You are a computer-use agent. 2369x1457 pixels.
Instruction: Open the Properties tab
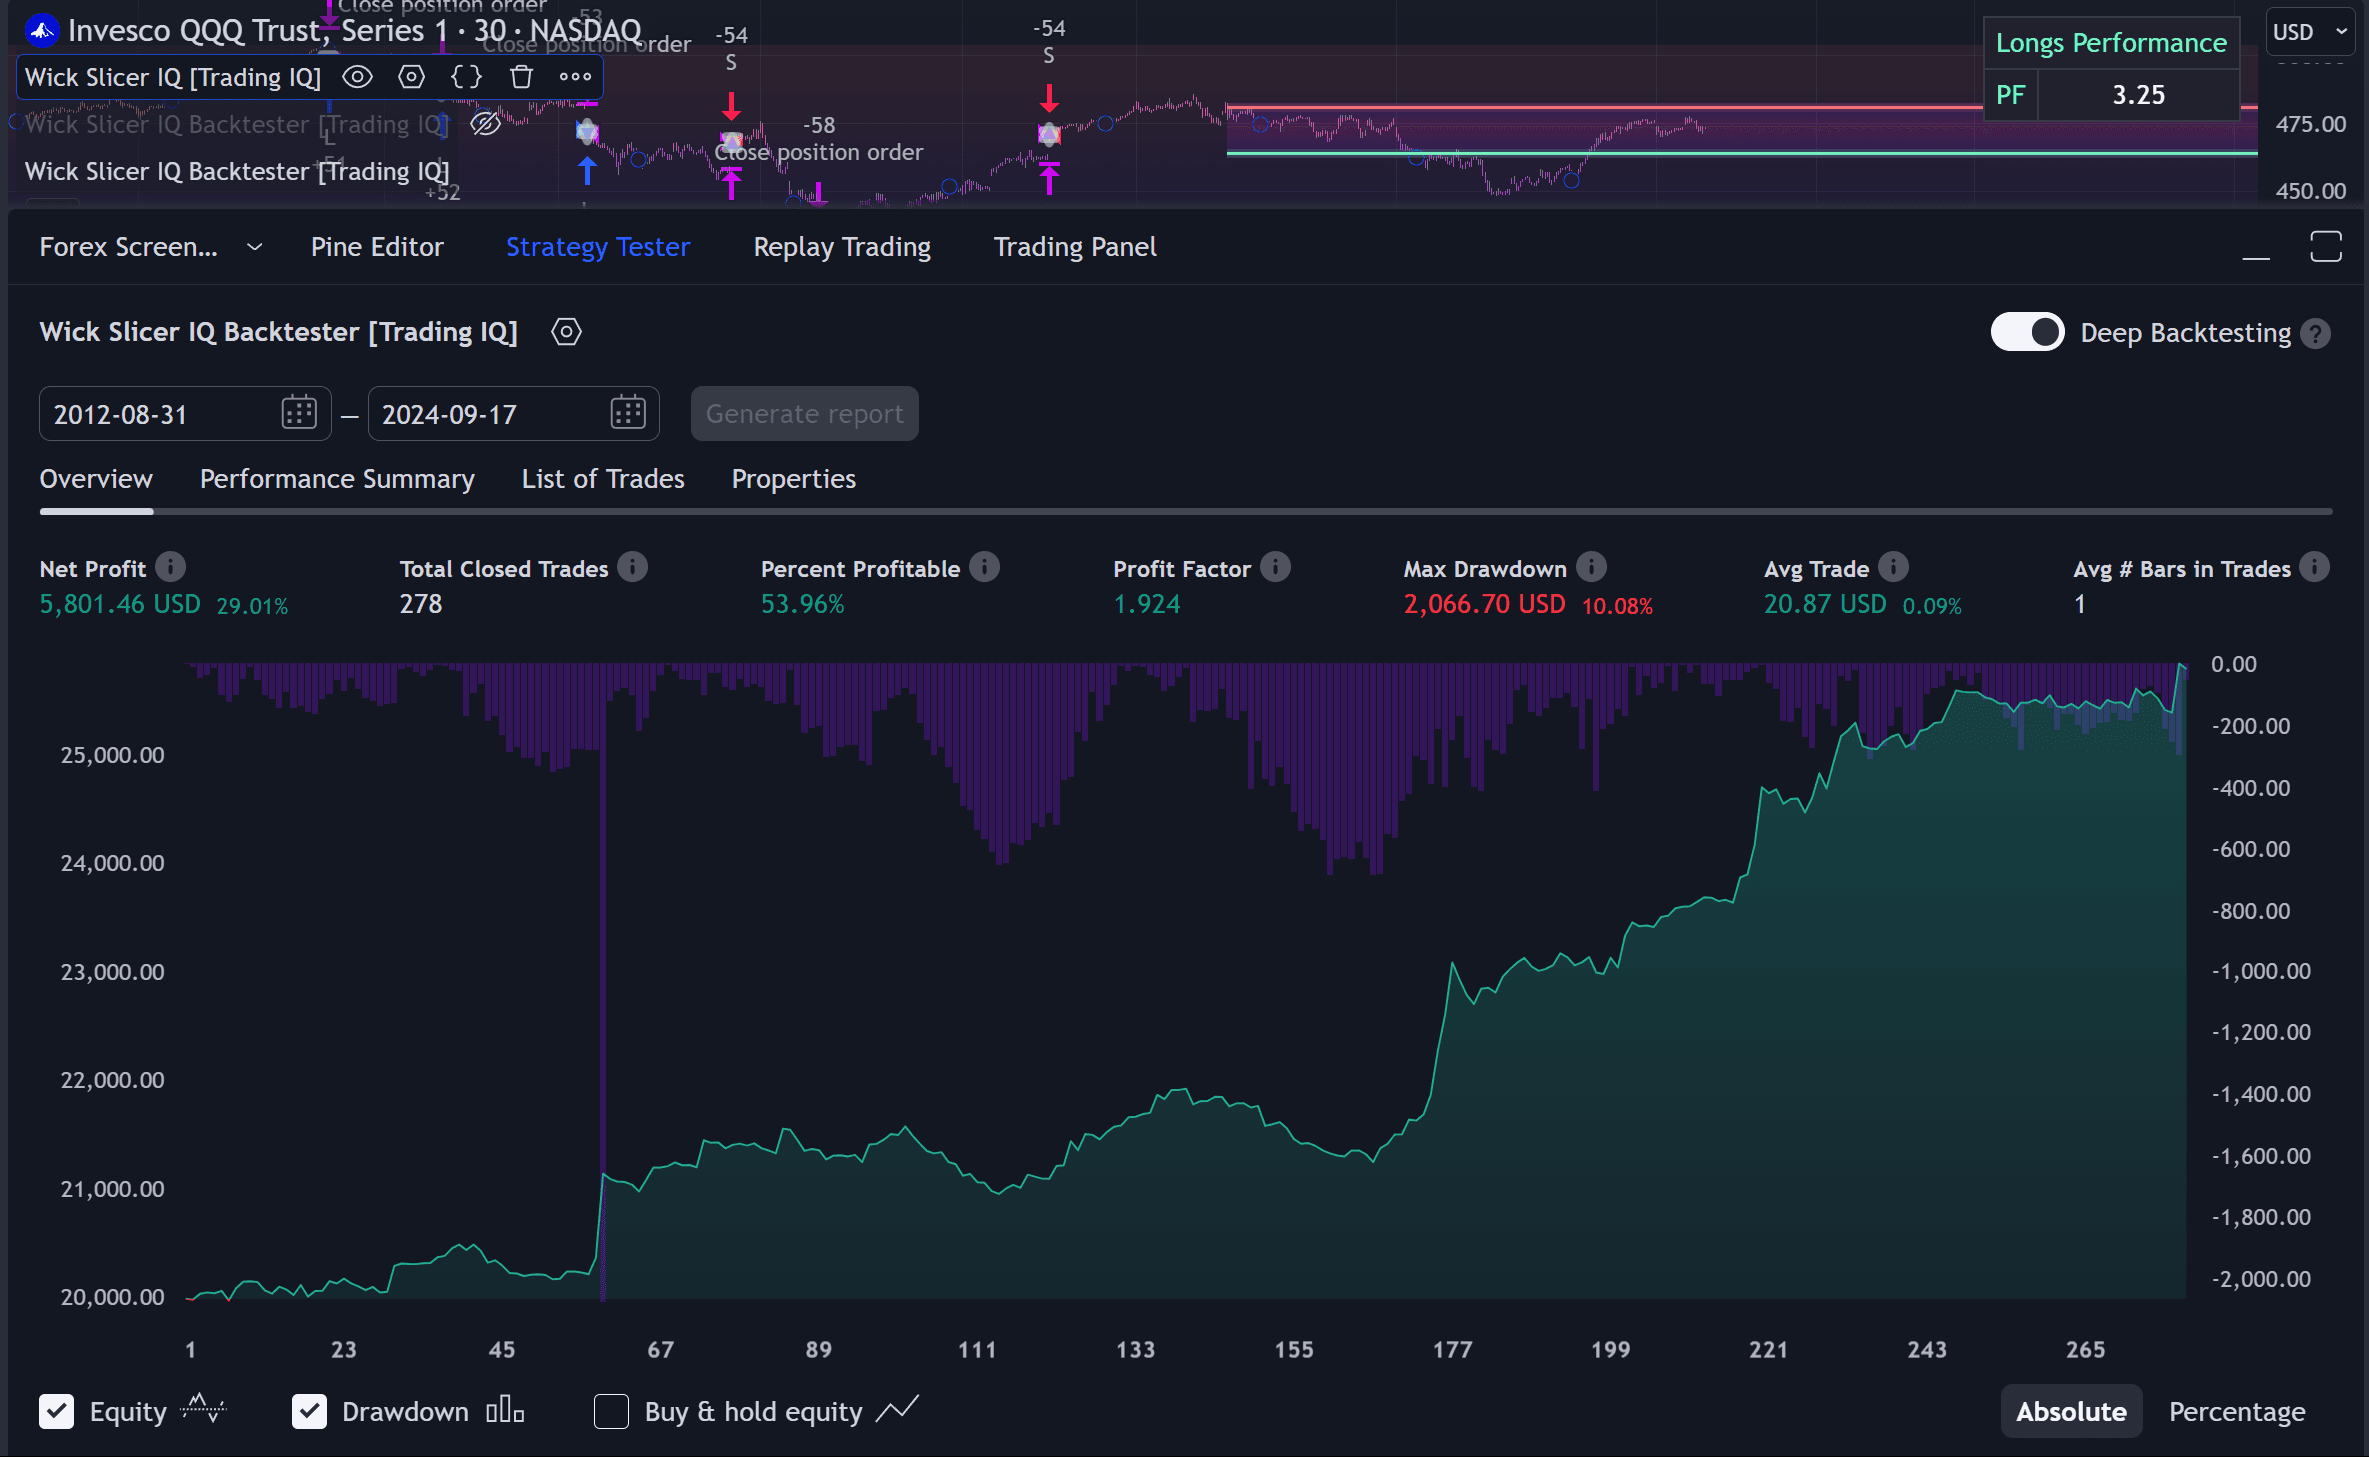[794, 479]
